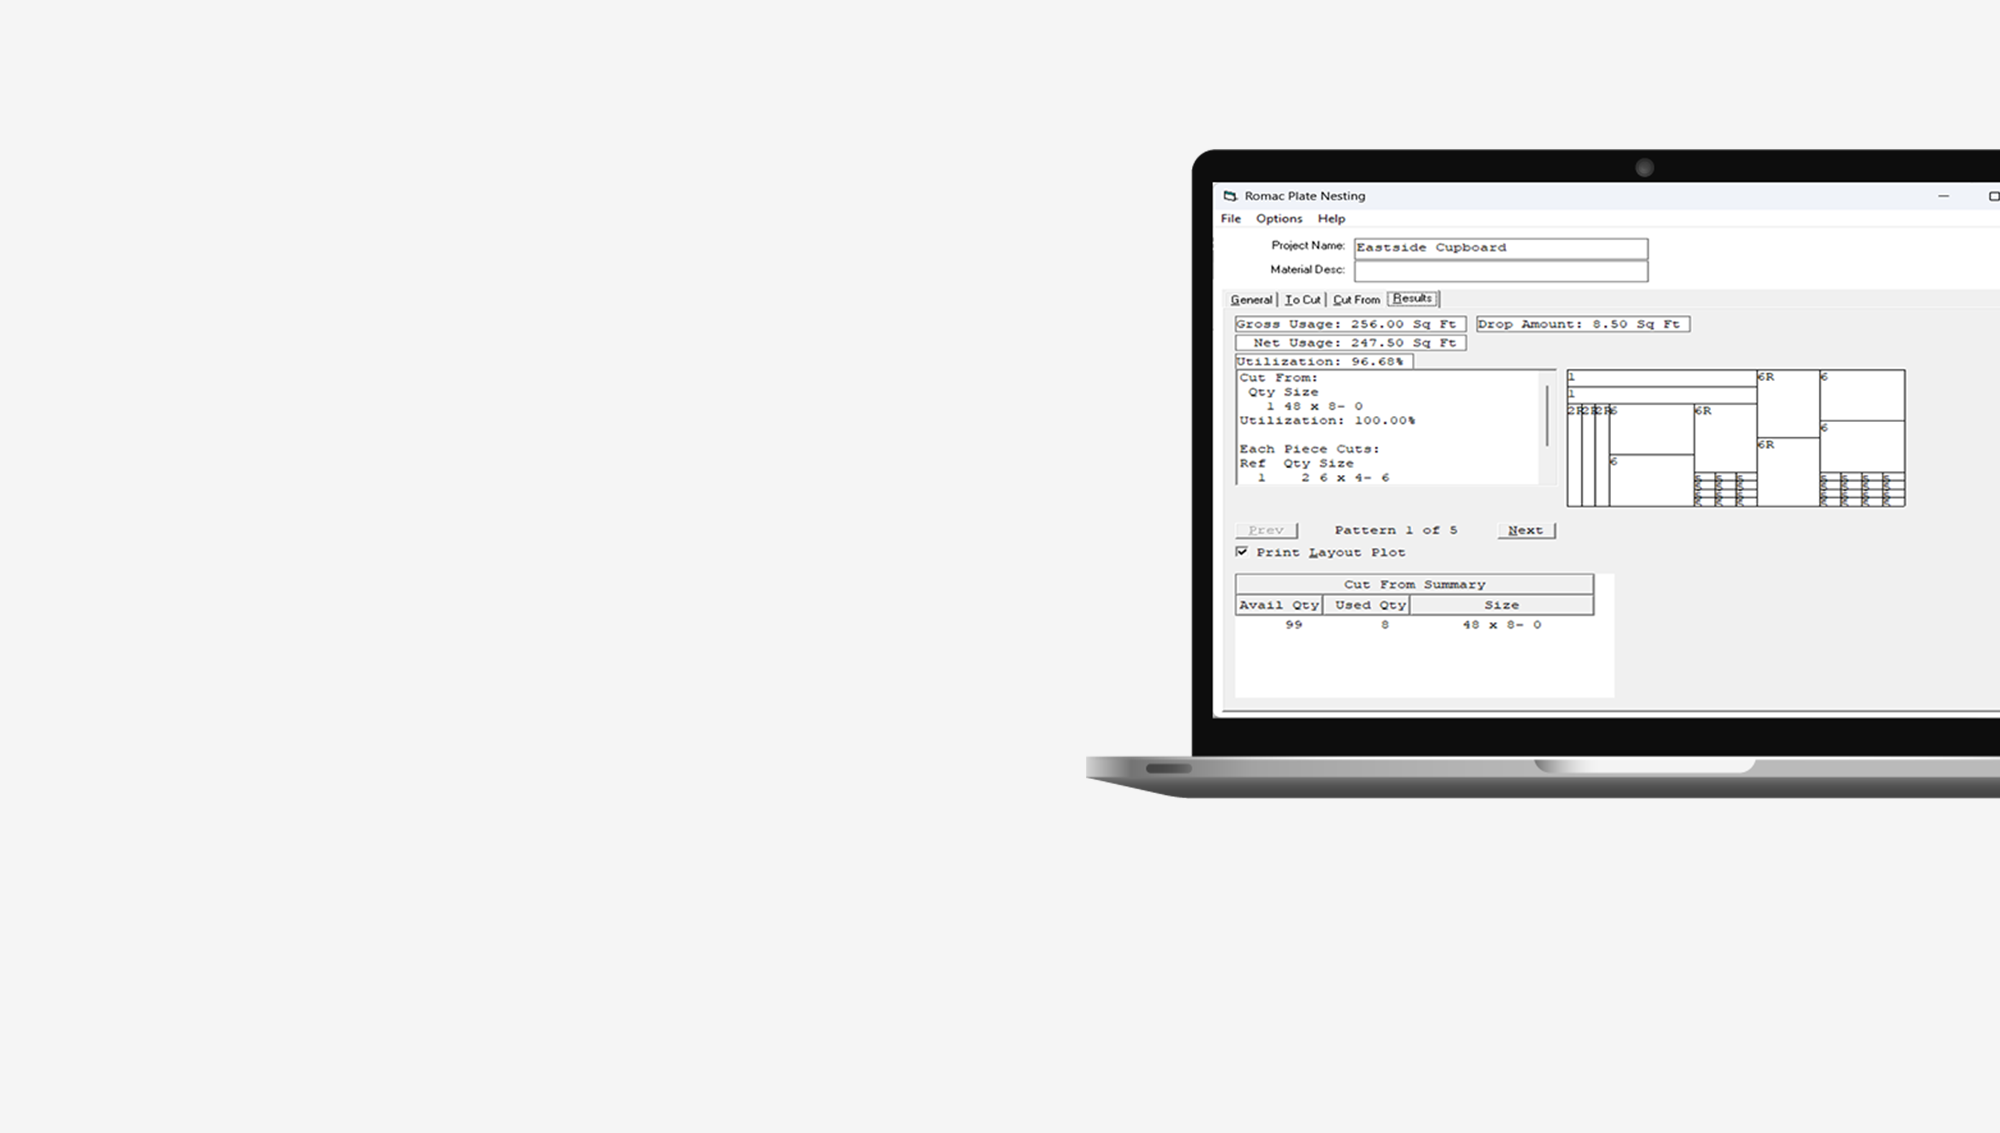
Task: Open the Options menu
Action: [1279, 219]
